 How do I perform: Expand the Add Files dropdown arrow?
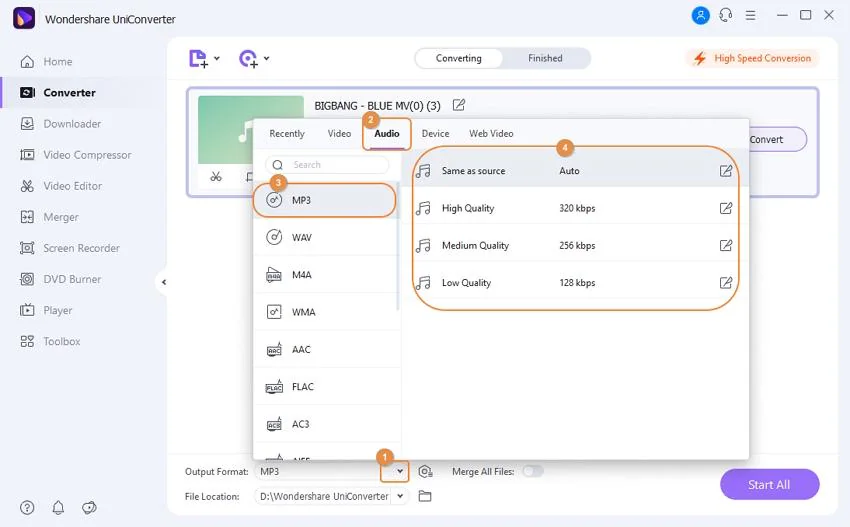(217, 58)
